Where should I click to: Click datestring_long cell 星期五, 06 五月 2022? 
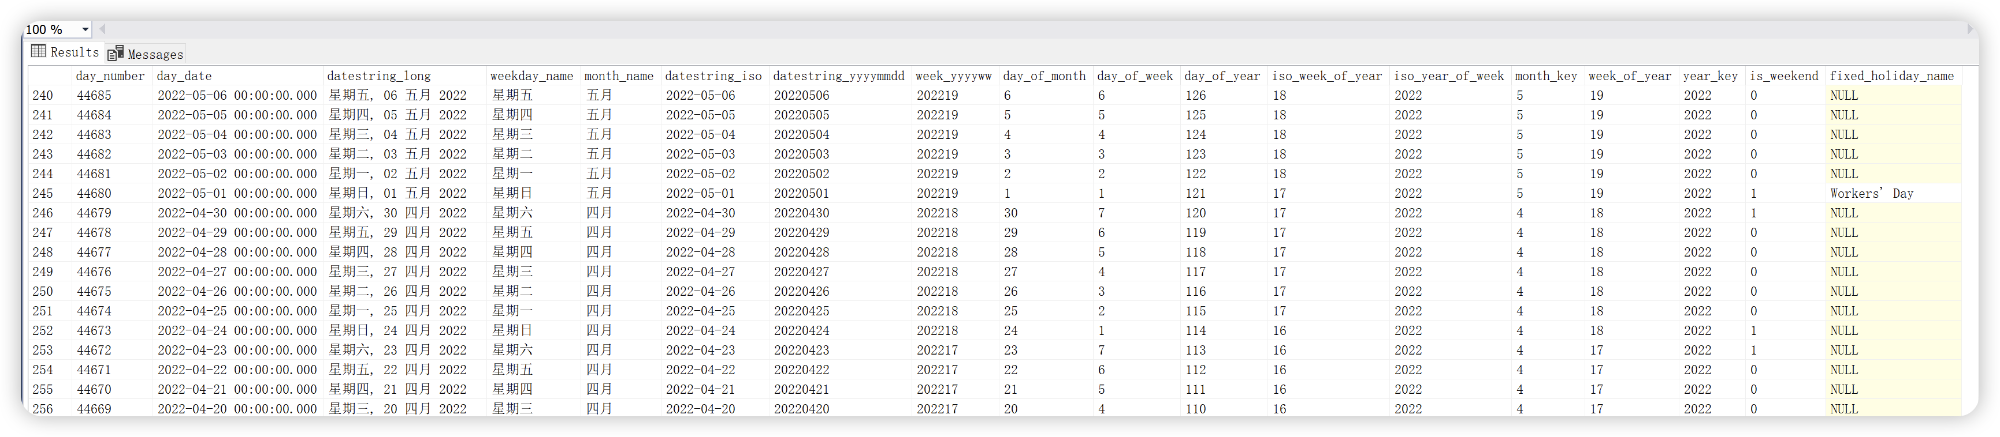point(404,96)
